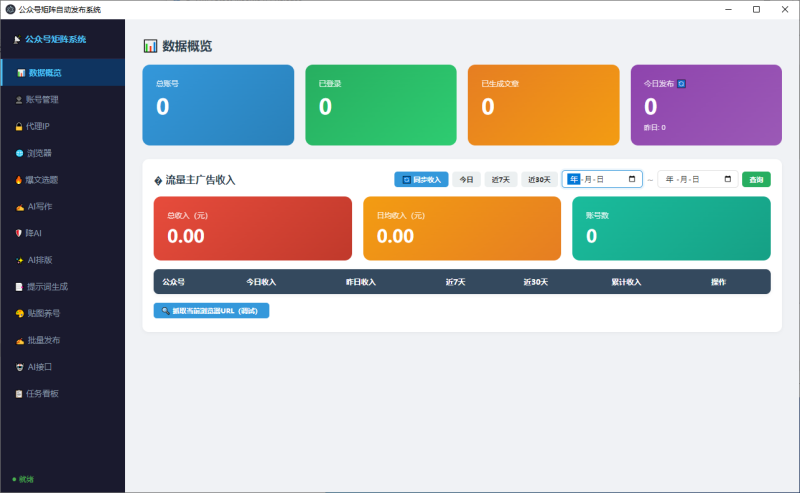Filter income by 近7天

click(x=501, y=180)
